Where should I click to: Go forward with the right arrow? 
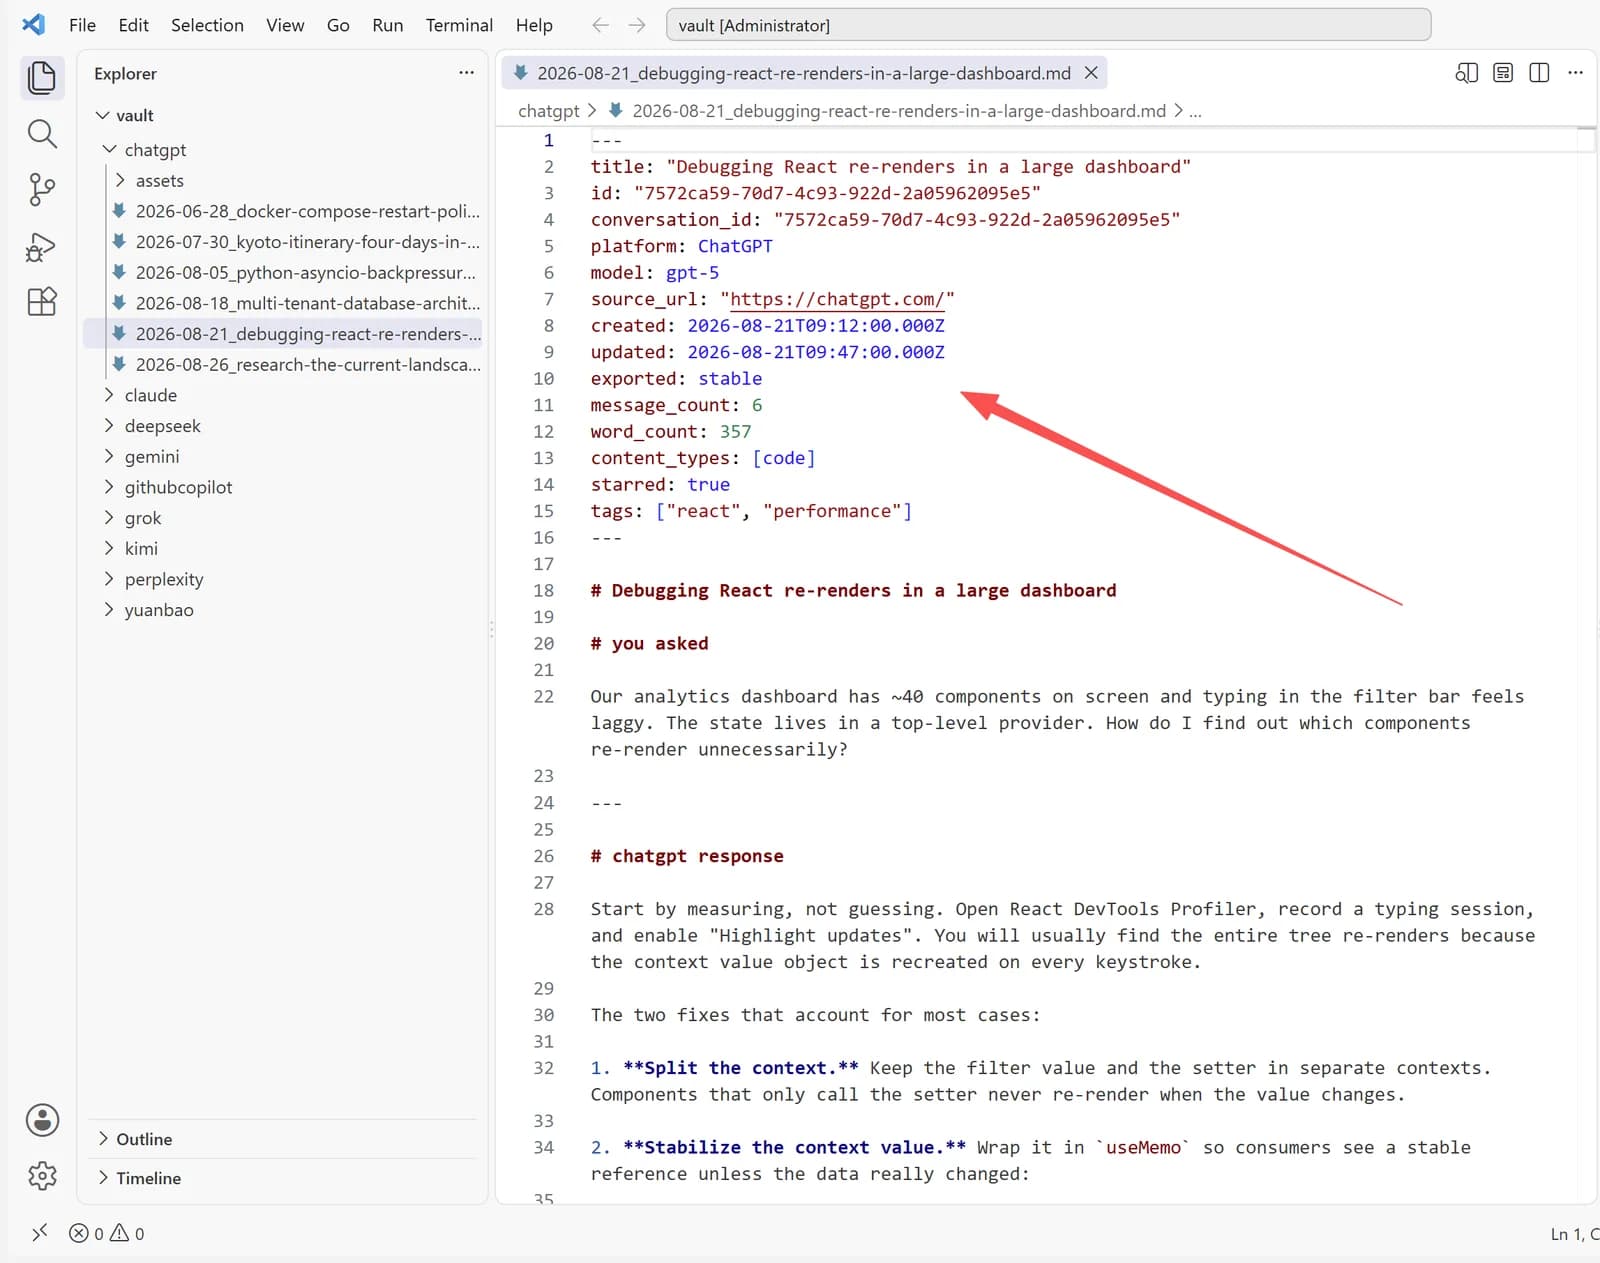click(x=637, y=25)
